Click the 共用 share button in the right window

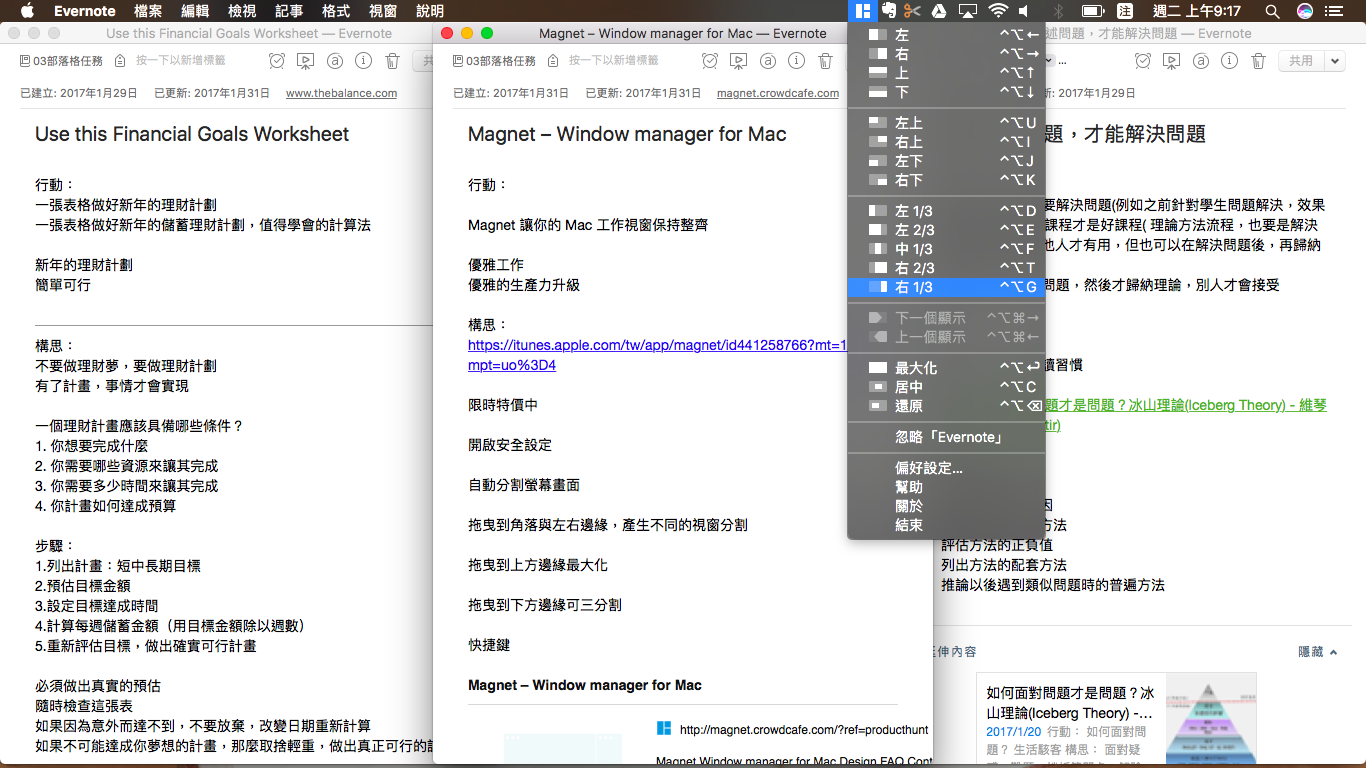(1301, 61)
